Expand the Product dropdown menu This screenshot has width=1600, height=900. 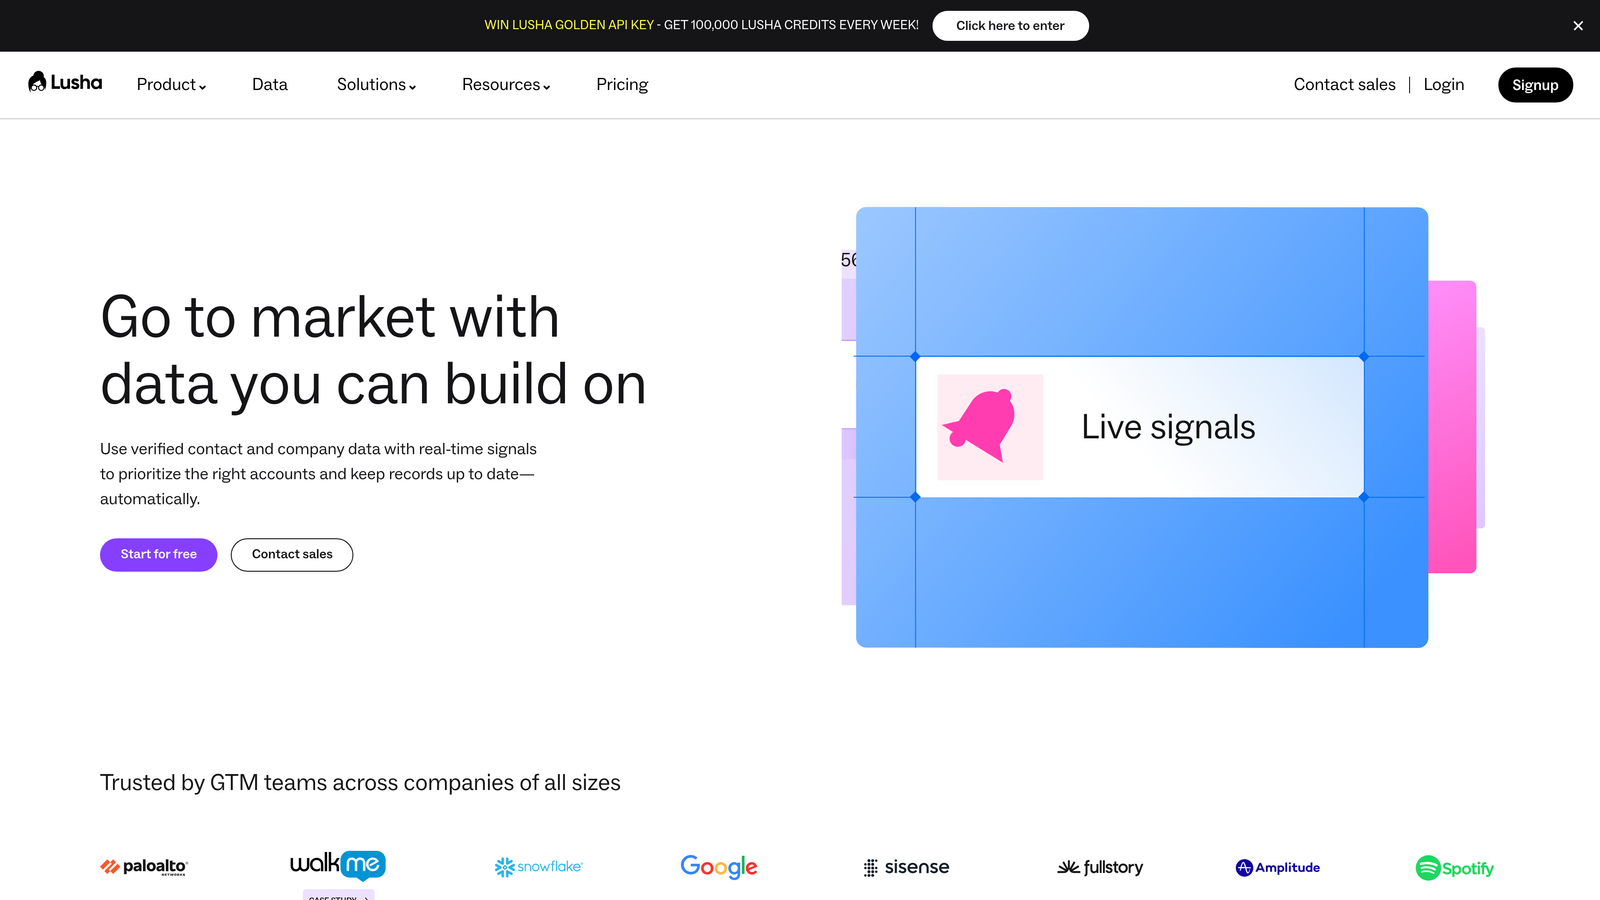[170, 85]
